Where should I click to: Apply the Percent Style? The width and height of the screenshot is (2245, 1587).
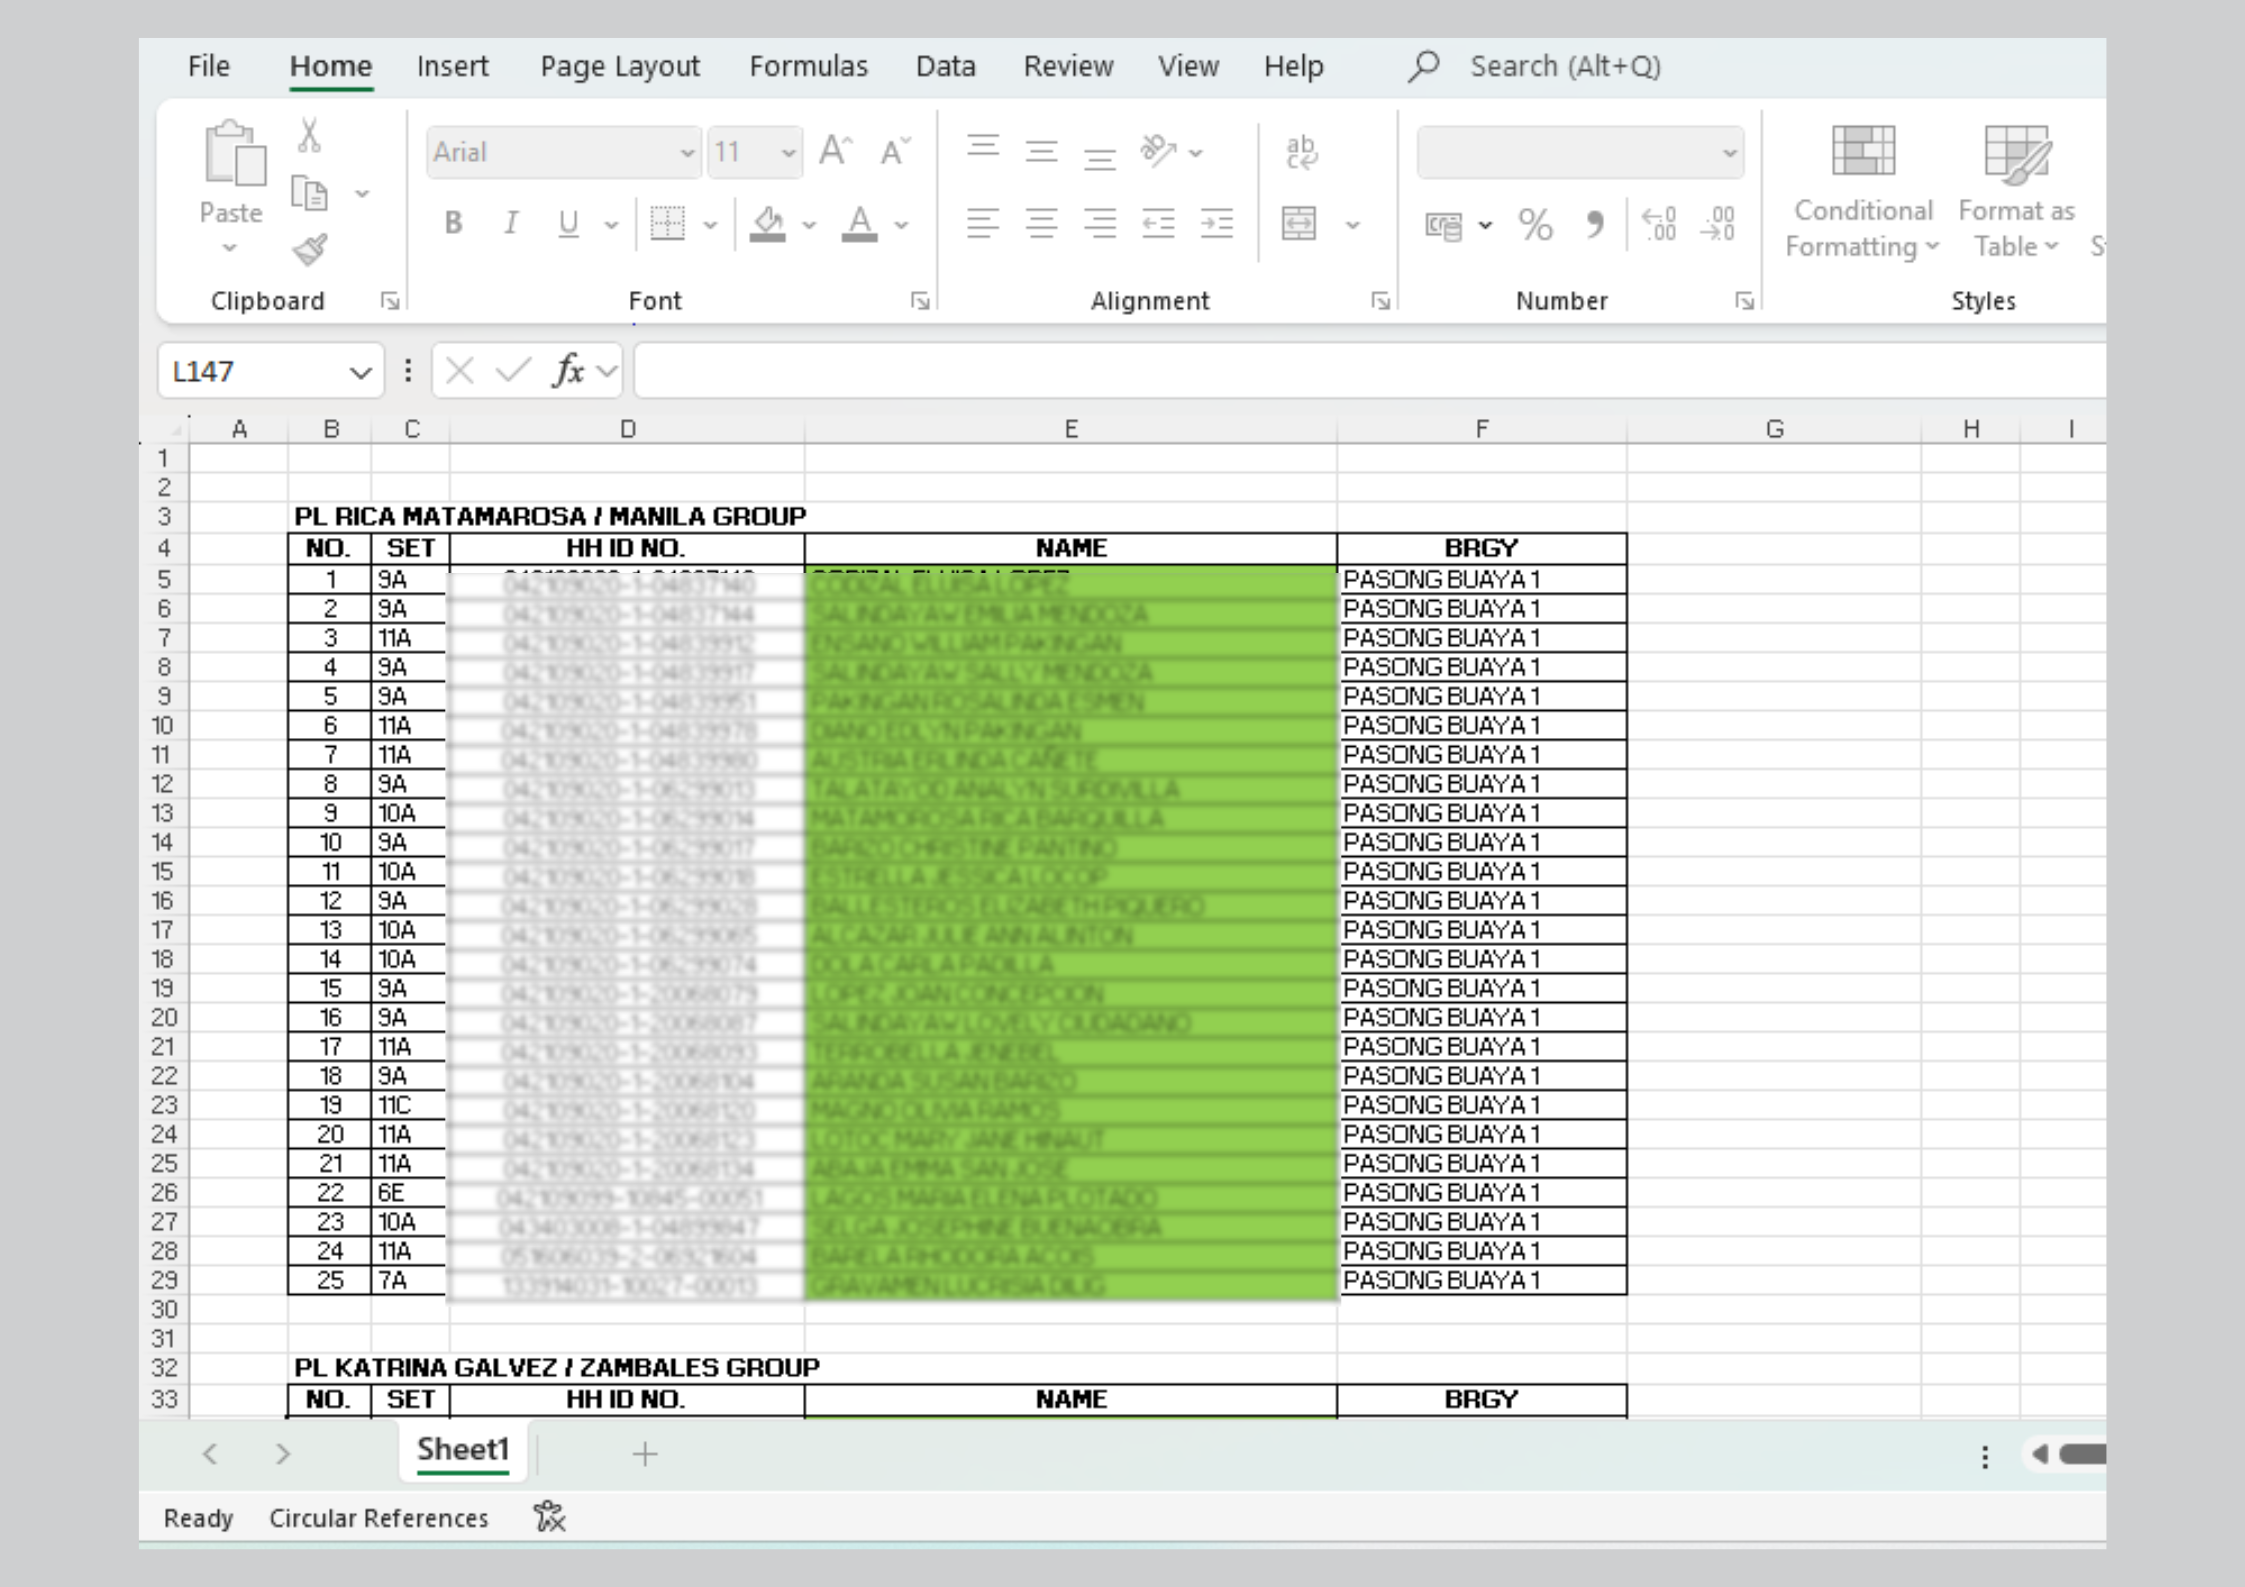tap(1535, 224)
